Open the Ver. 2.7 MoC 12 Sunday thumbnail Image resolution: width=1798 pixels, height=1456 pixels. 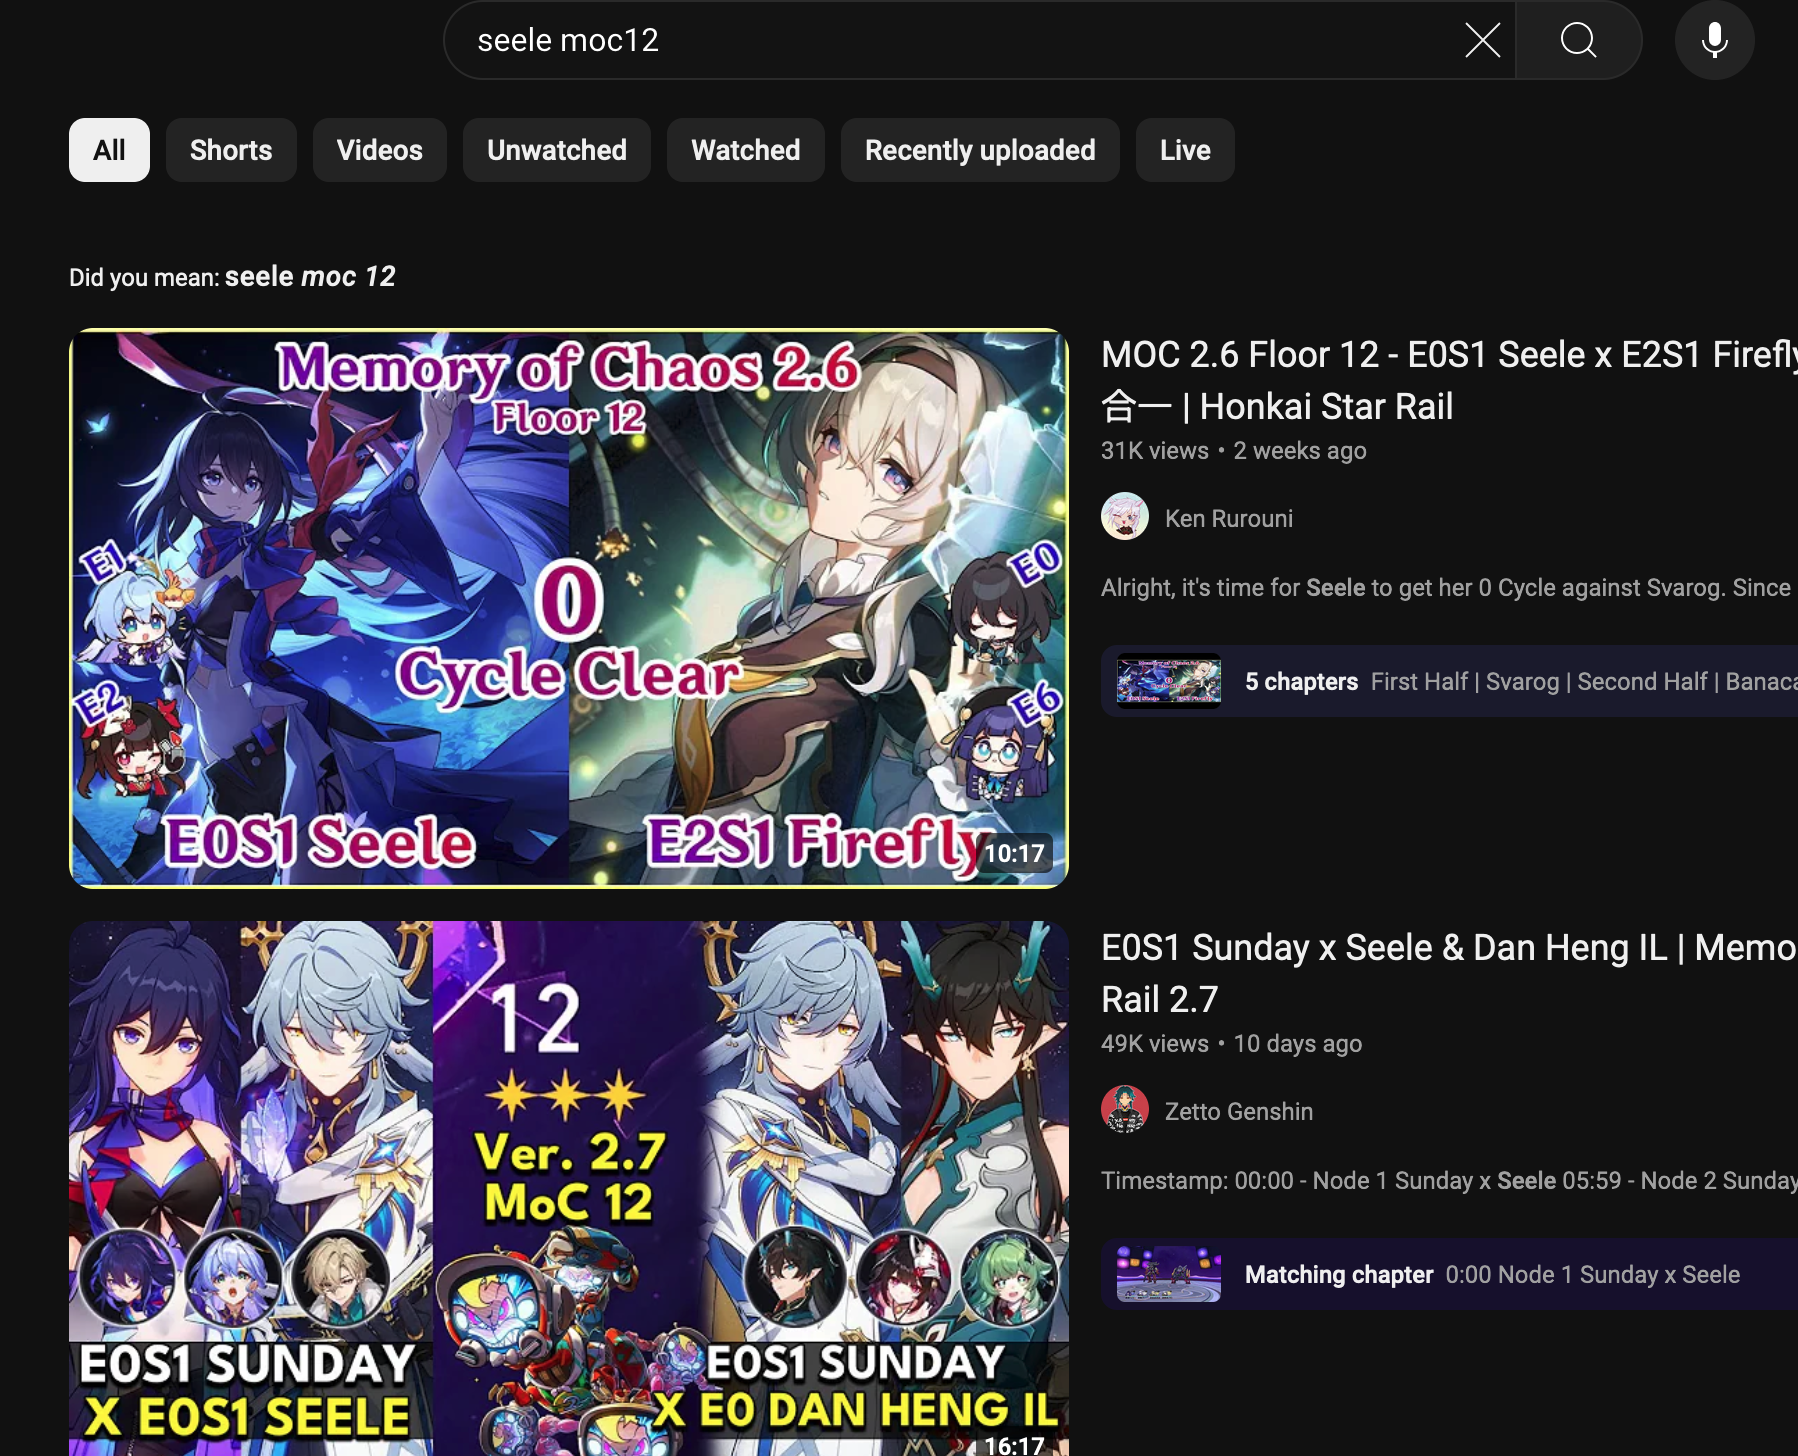click(569, 1188)
